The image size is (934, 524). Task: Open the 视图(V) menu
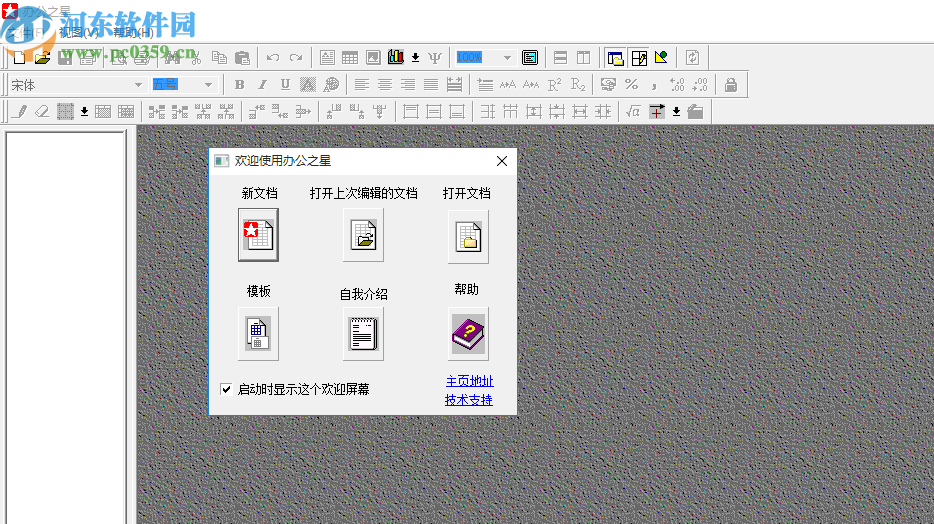point(79,33)
